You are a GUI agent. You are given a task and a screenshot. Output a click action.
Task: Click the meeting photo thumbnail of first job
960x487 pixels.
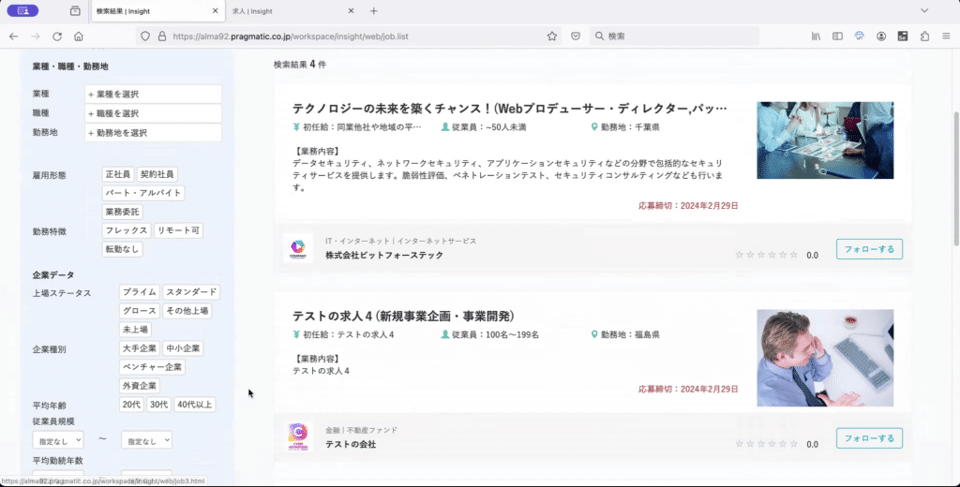coord(825,140)
